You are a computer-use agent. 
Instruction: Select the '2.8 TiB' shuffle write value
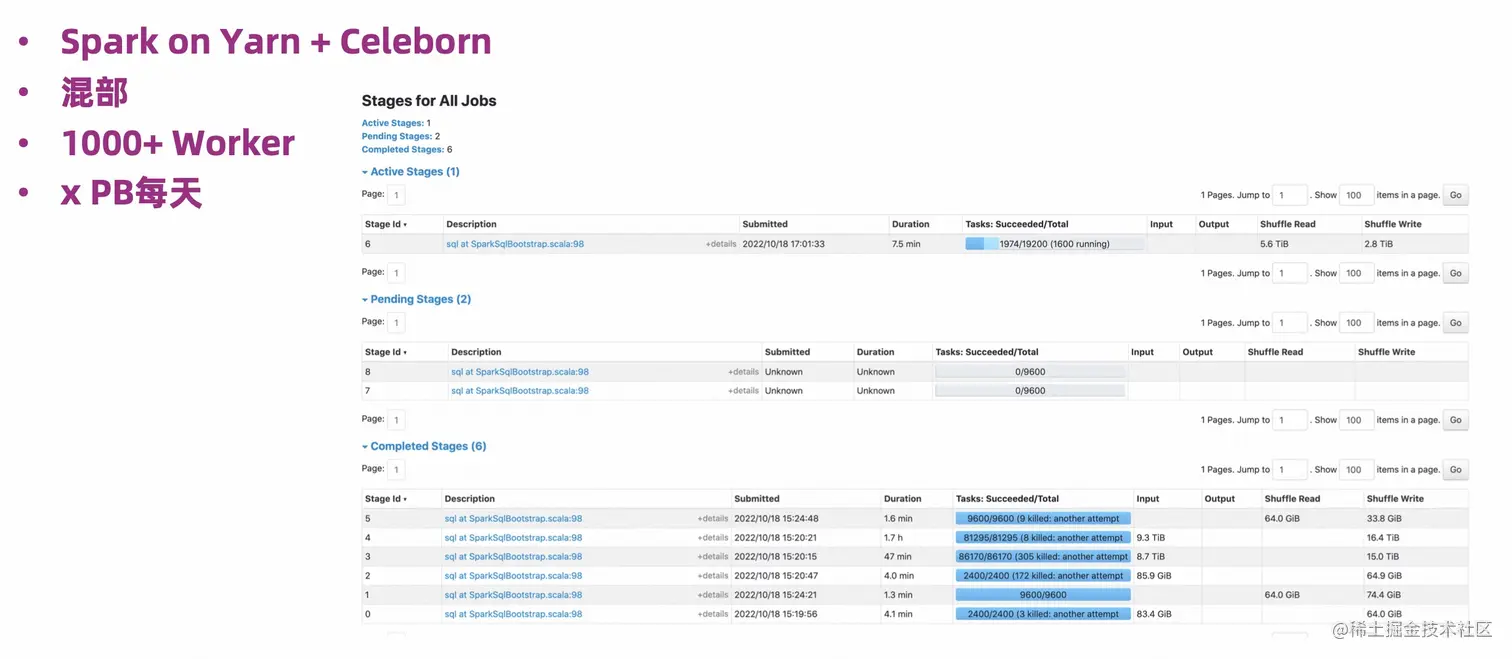[1379, 244]
